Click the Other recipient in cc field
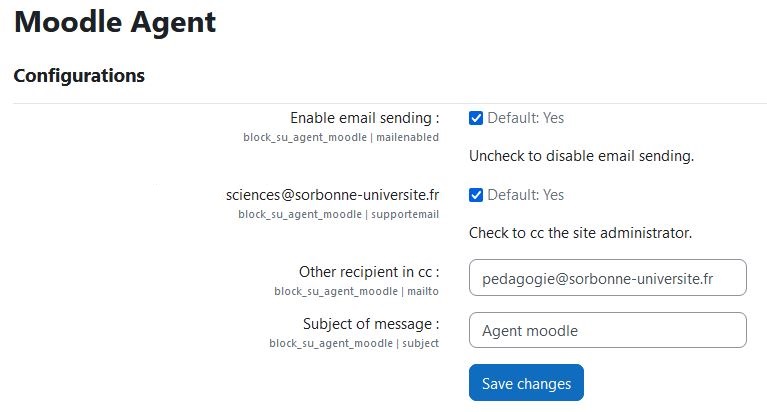Screen dimensions: 767x412 pos(608,277)
